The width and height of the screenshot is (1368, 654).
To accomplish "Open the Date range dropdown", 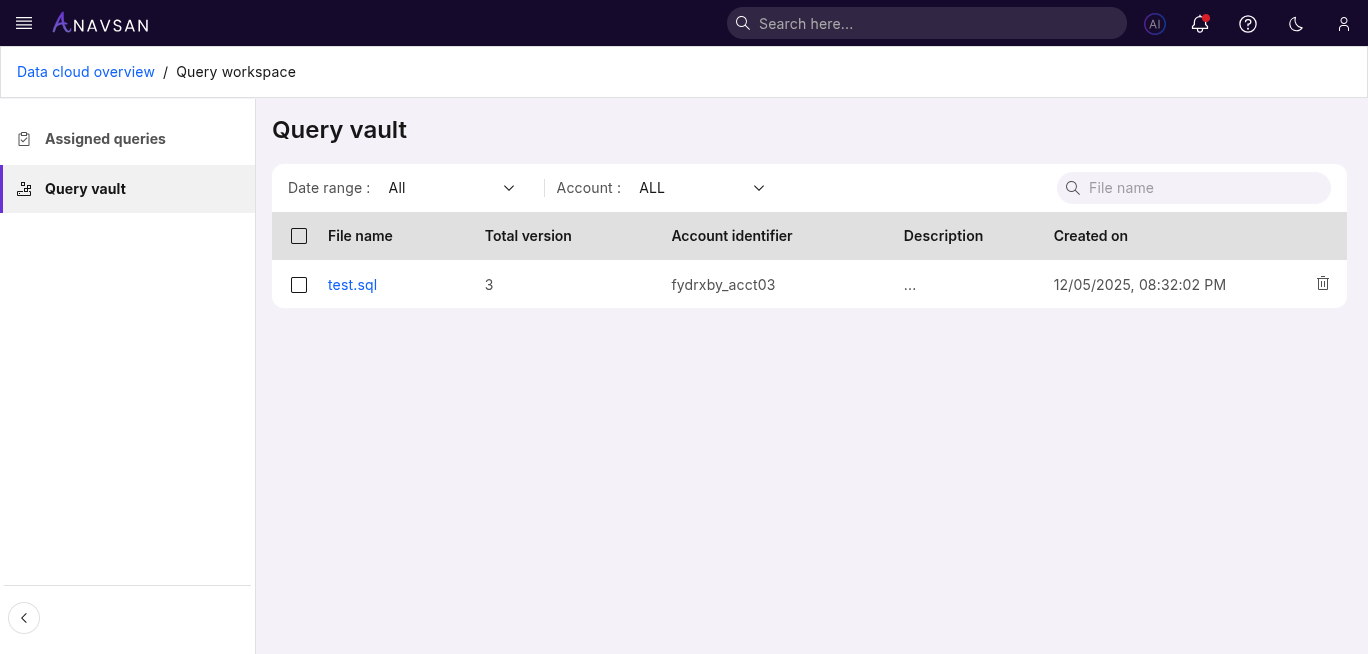I will [452, 187].
